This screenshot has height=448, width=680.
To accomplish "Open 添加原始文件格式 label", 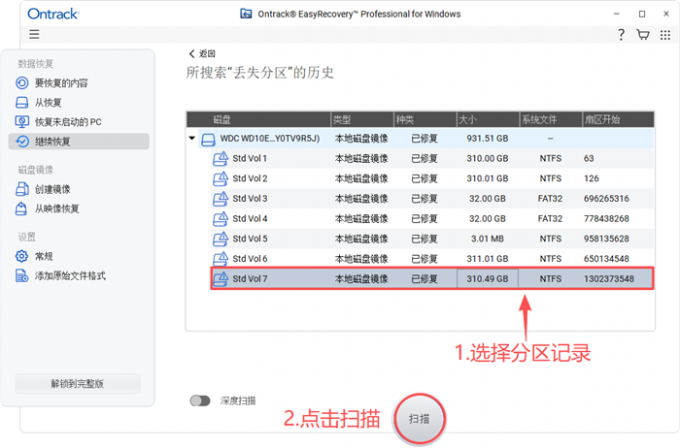I will [70, 276].
